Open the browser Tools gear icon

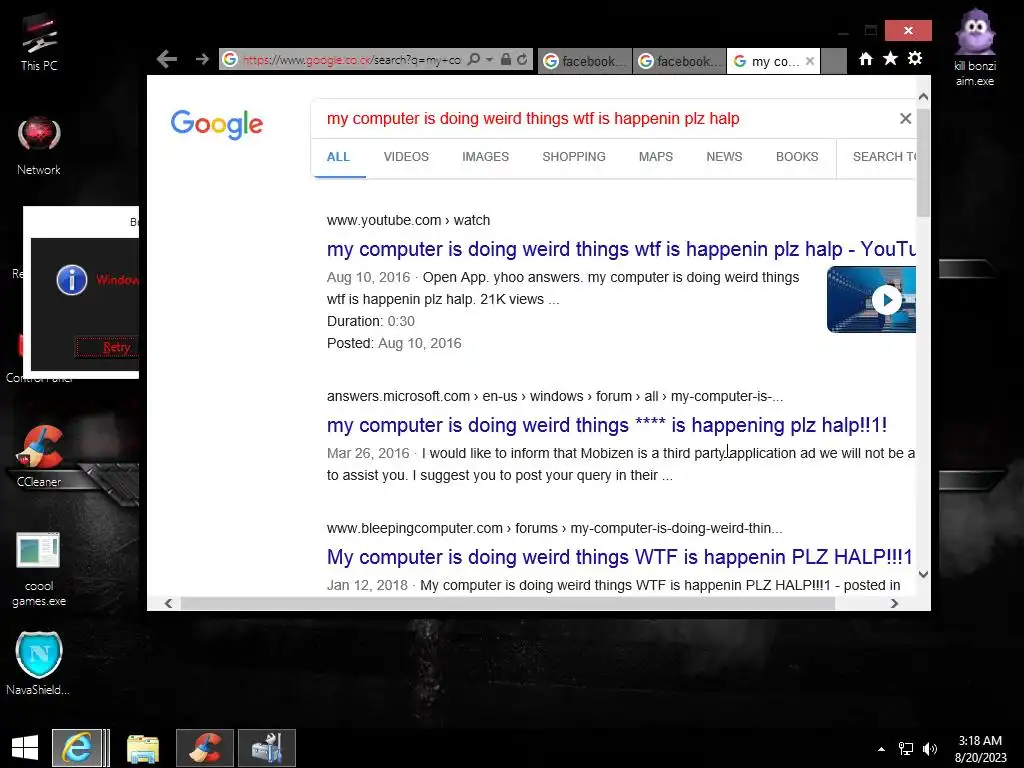click(915, 58)
